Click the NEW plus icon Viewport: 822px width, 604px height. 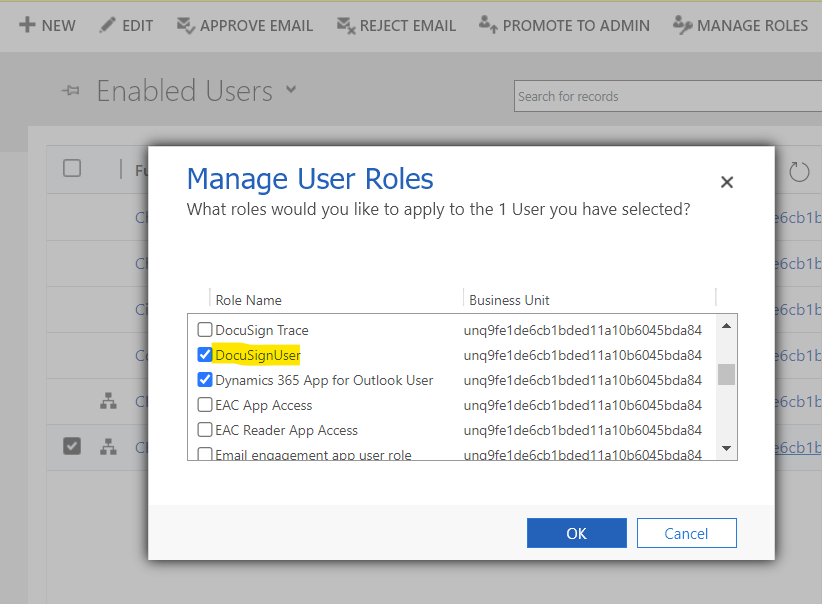(27, 25)
